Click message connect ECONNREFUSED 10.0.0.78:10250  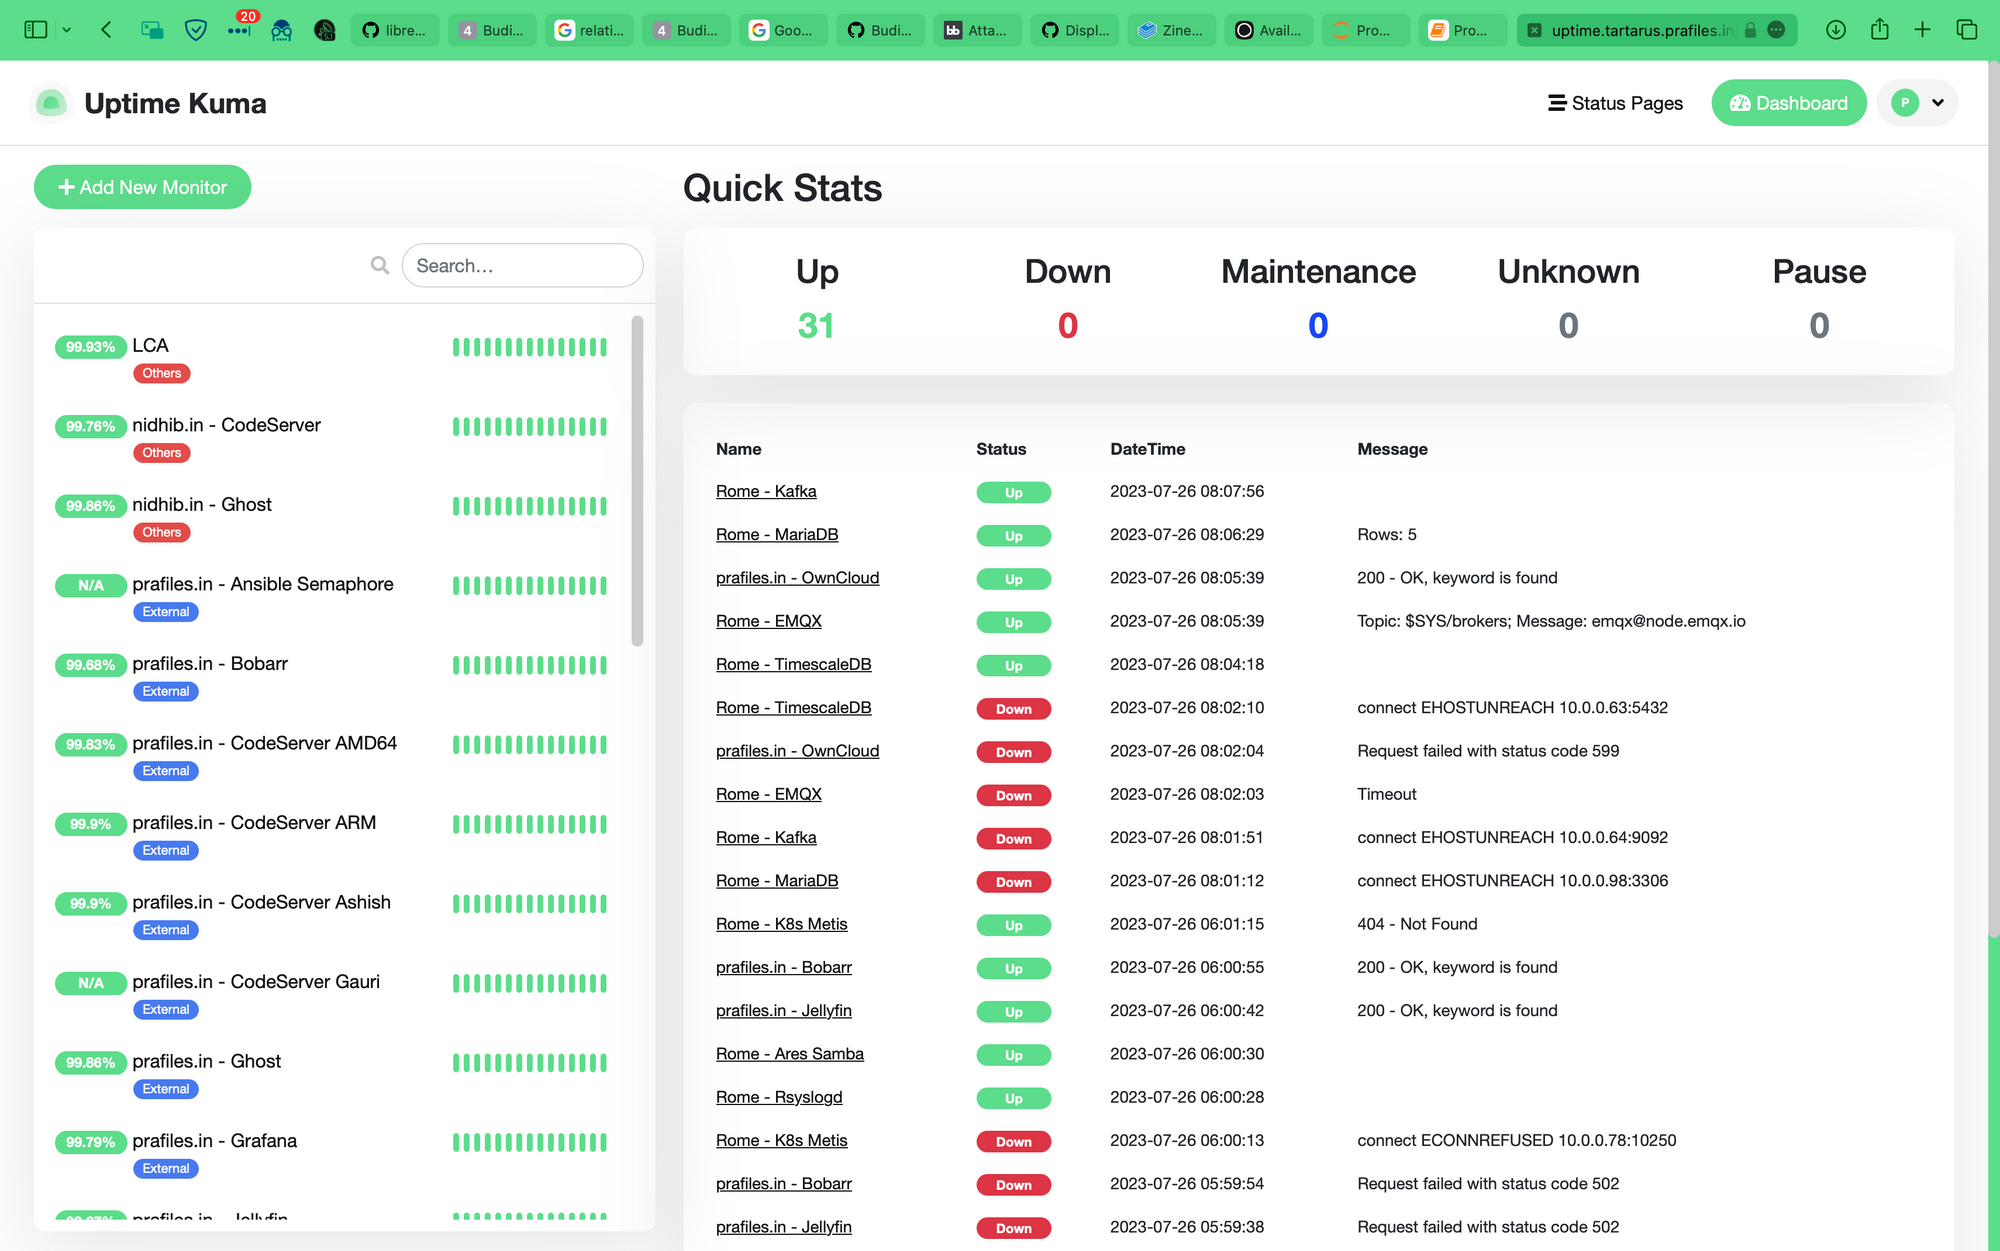point(1516,1140)
